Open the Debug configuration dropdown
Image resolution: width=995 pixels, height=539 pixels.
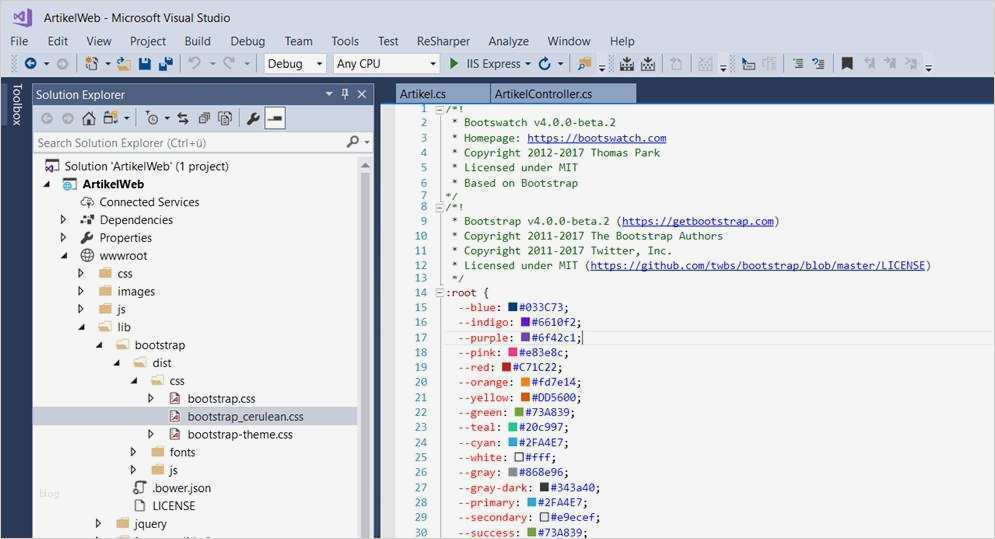(x=295, y=64)
